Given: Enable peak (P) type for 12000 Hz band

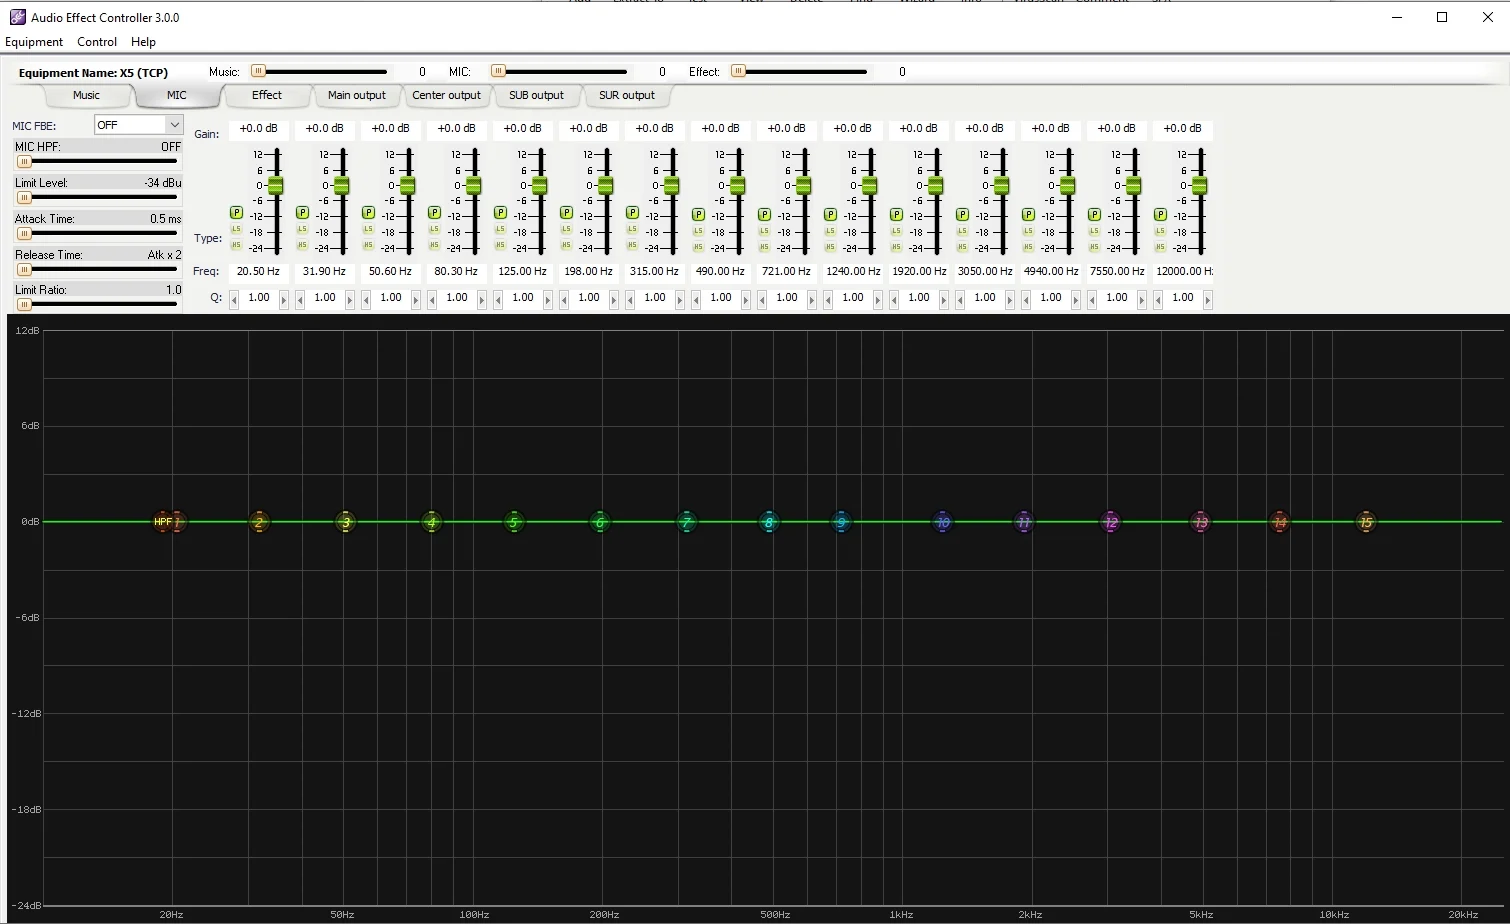Looking at the screenshot, I should [1160, 214].
